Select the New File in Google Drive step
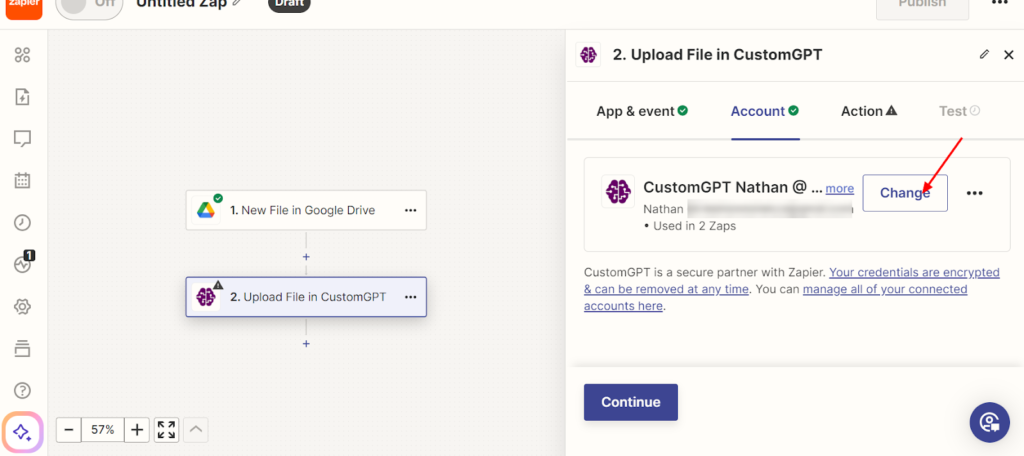This screenshot has width=1024, height=456. pos(306,210)
